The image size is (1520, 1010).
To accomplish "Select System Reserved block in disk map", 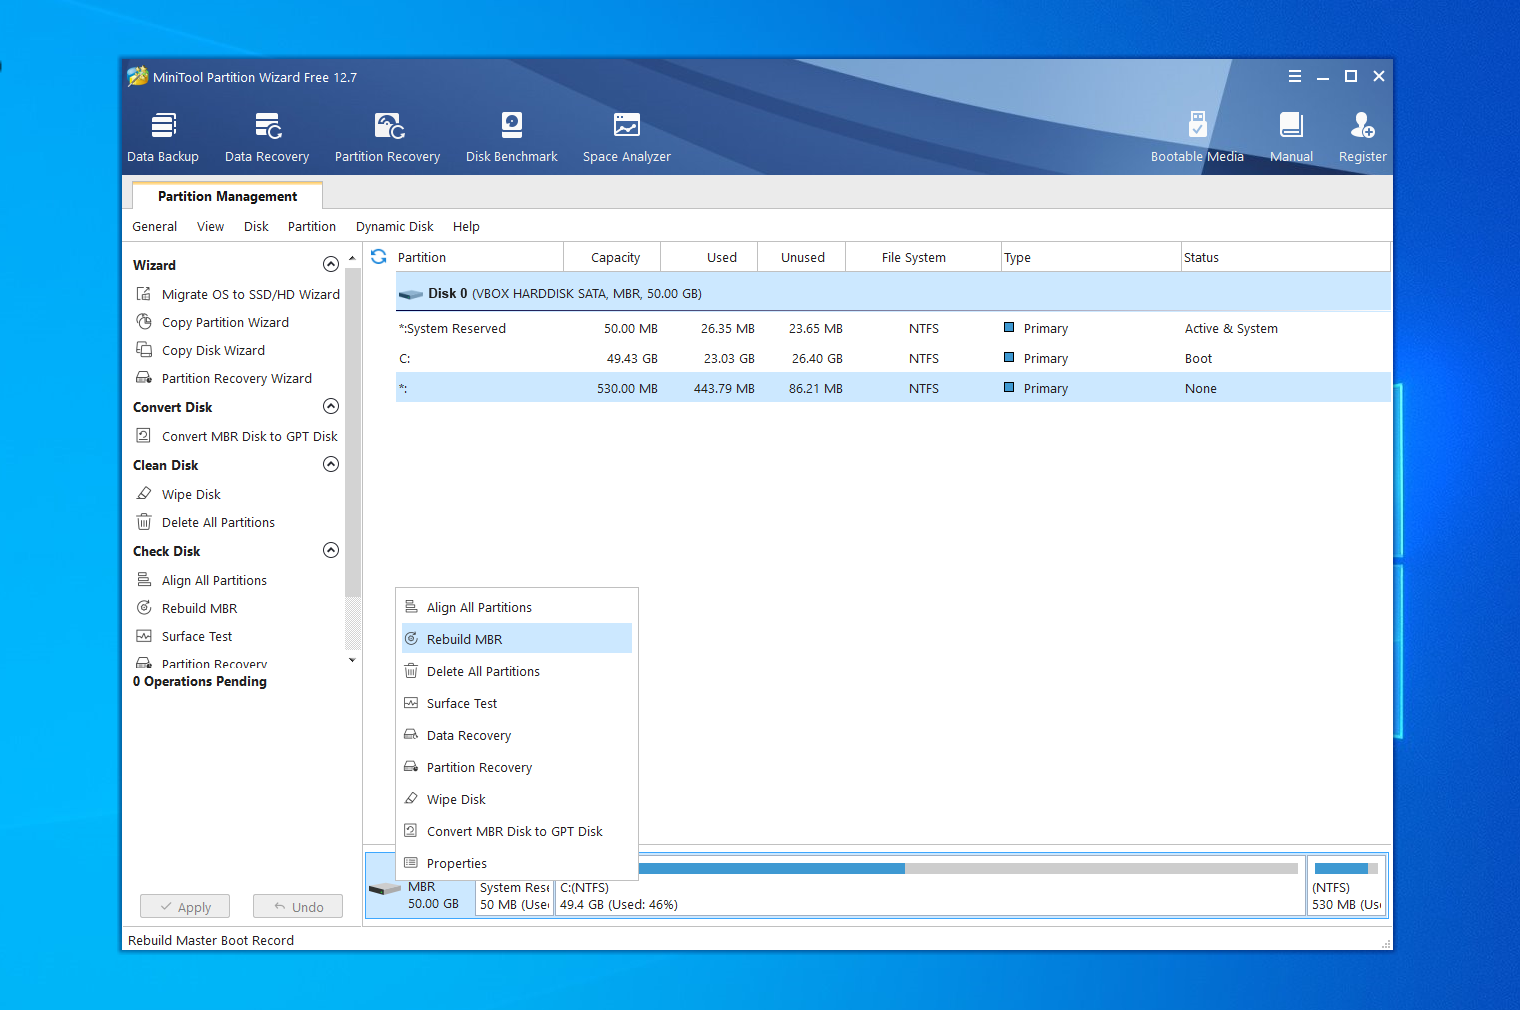I will (515, 896).
